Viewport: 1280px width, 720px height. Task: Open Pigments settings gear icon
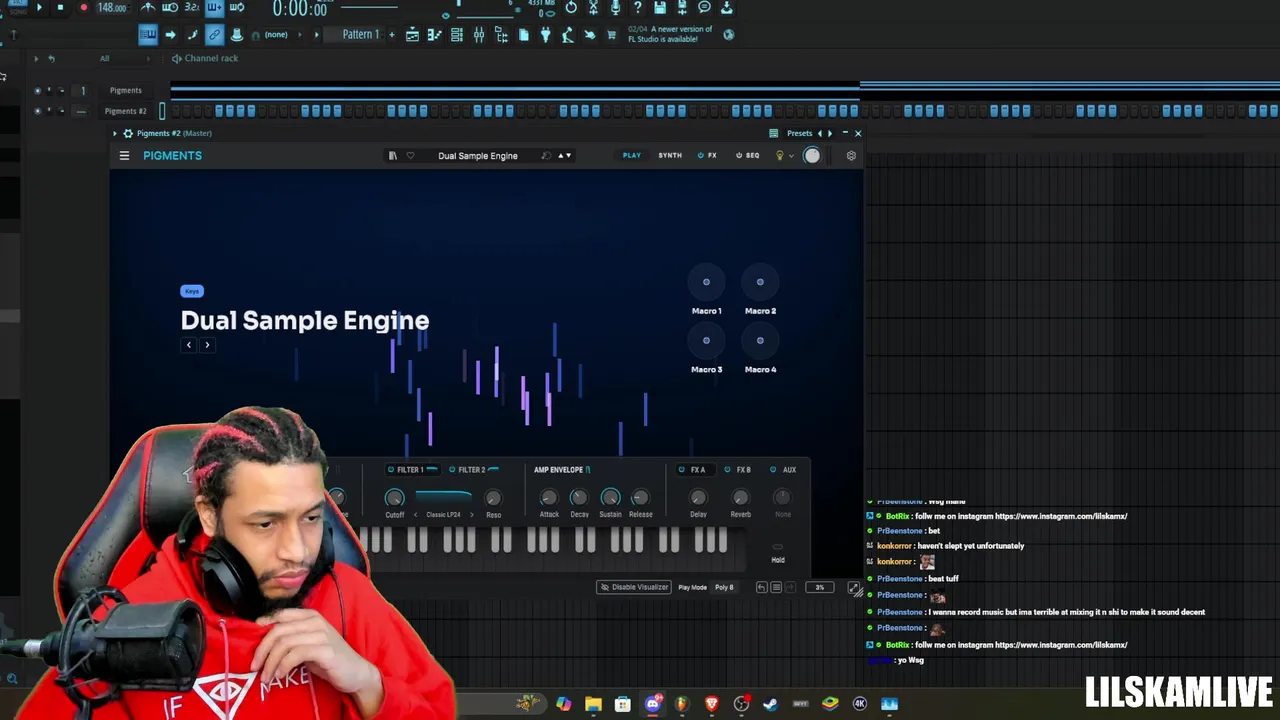[x=851, y=156]
